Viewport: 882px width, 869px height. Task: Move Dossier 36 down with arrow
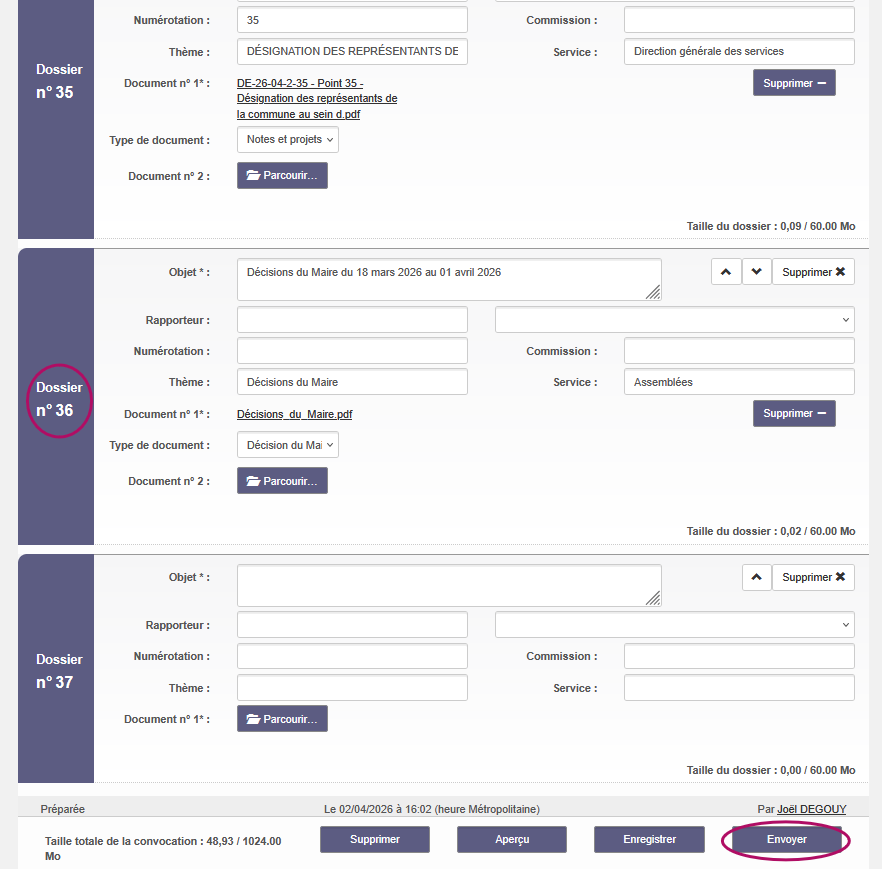click(x=757, y=272)
